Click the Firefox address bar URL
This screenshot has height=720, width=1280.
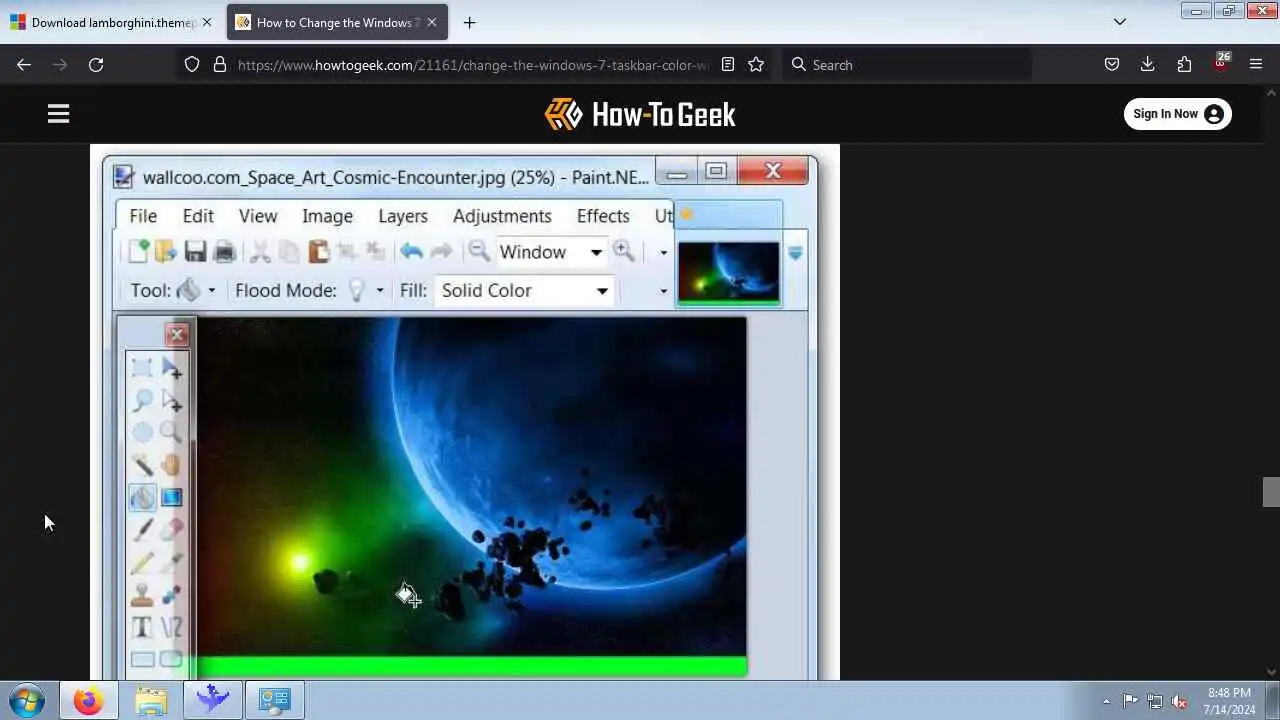point(473,64)
